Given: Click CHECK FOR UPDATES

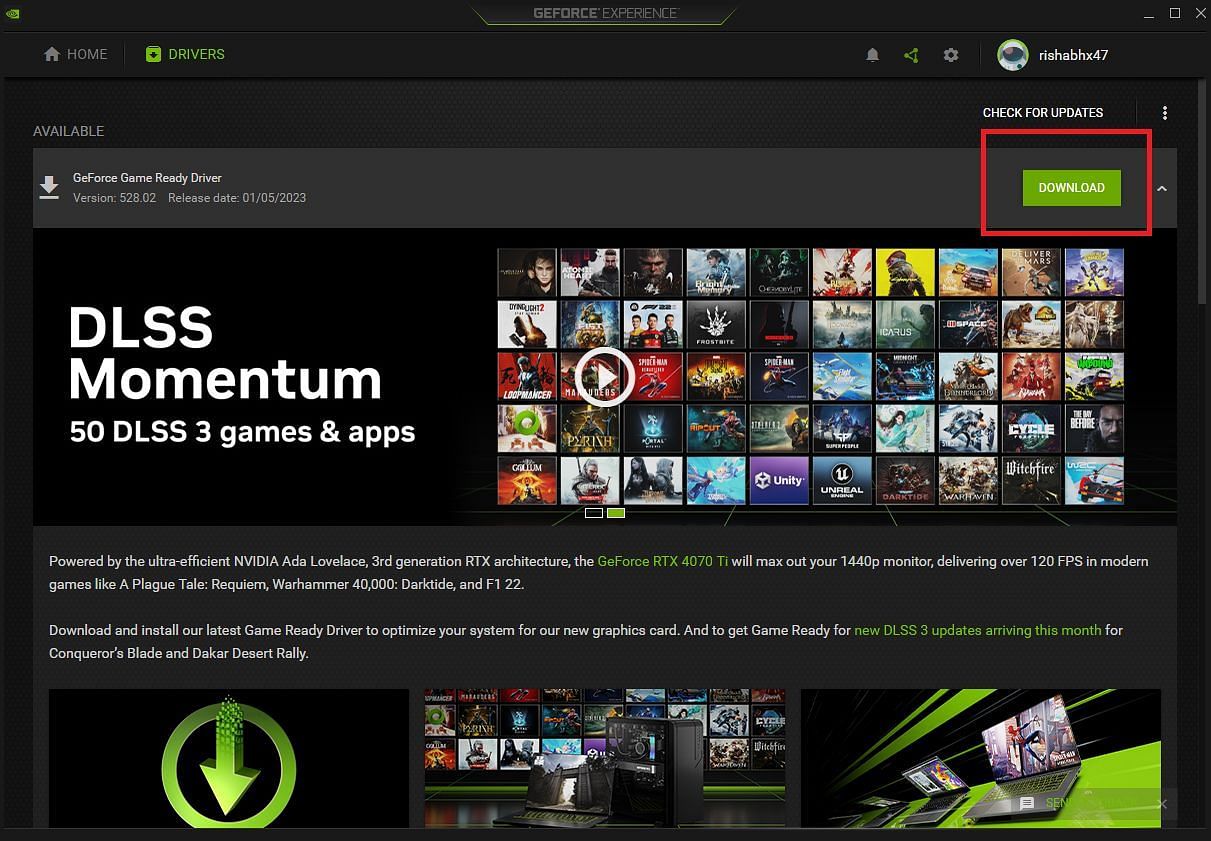Looking at the screenshot, I should click(x=1043, y=113).
